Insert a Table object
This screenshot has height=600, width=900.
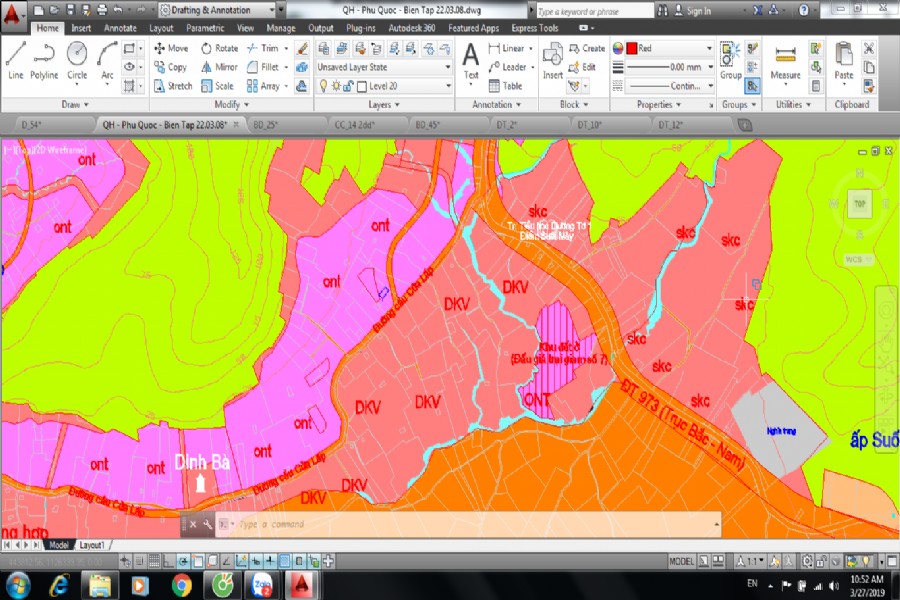point(505,86)
